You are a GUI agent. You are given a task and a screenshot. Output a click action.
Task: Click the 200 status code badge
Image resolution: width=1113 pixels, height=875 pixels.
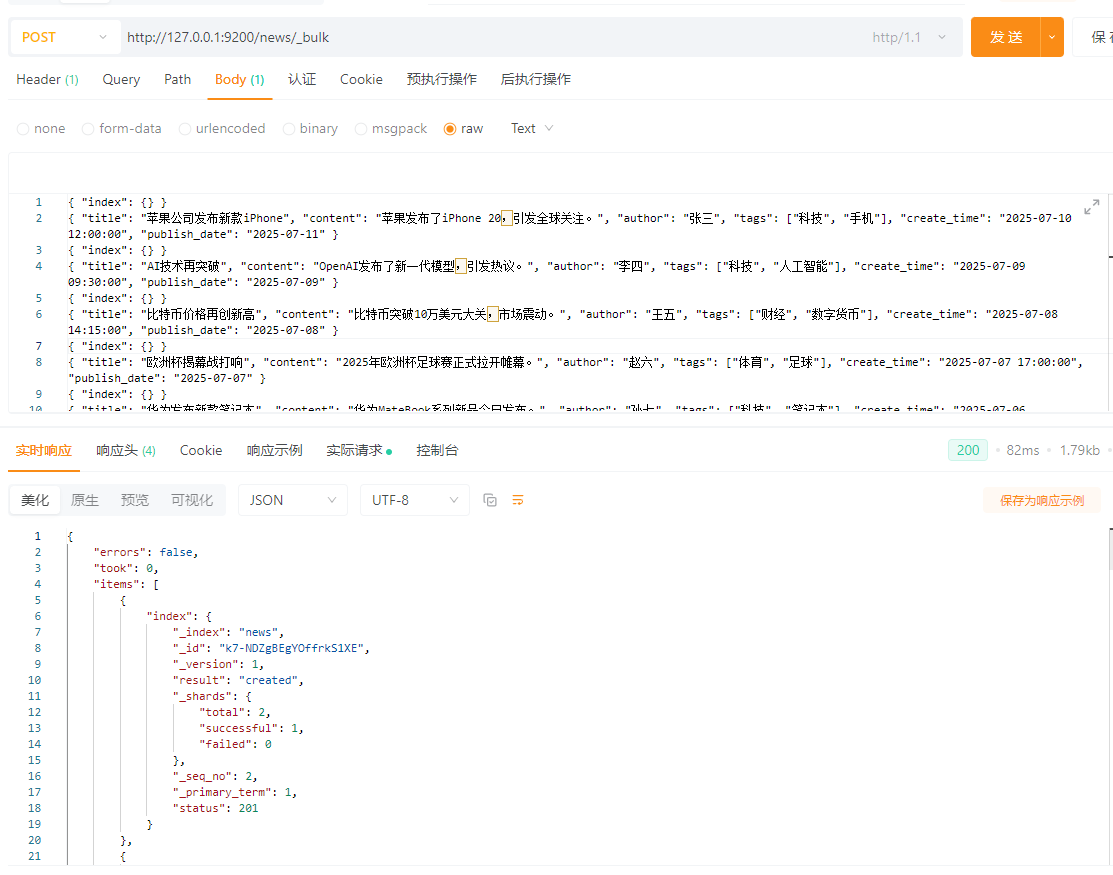(967, 451)
